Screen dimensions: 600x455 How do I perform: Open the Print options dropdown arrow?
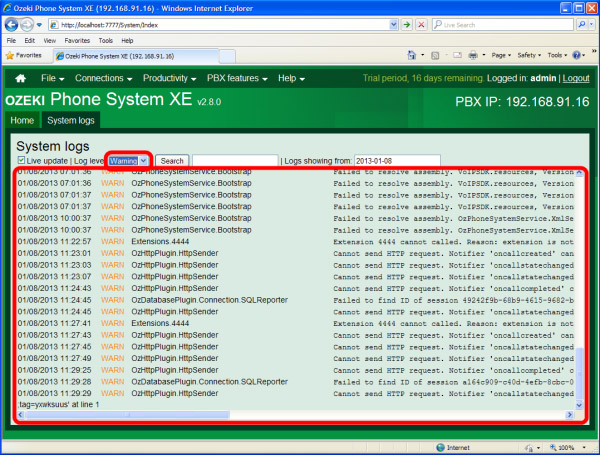(x=484, y=55)
